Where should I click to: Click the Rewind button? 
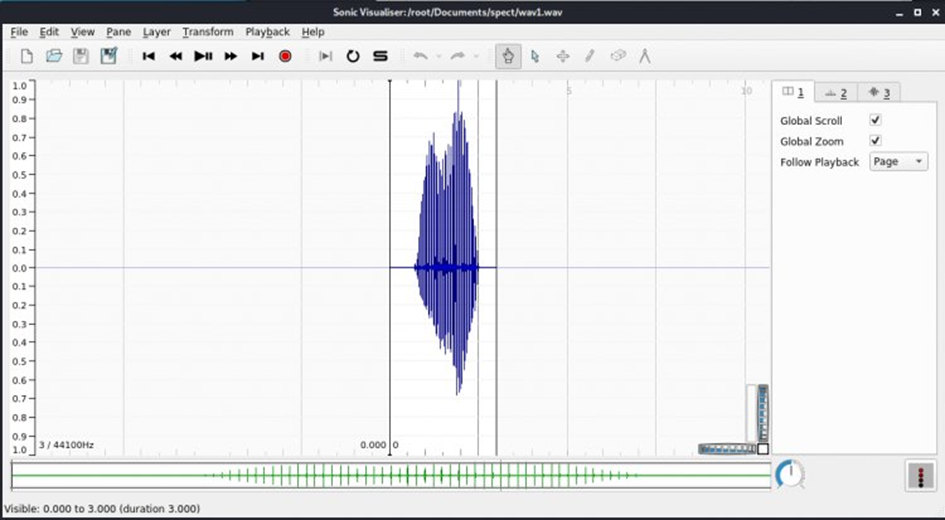pyautogui.click(x=175, y=56)
